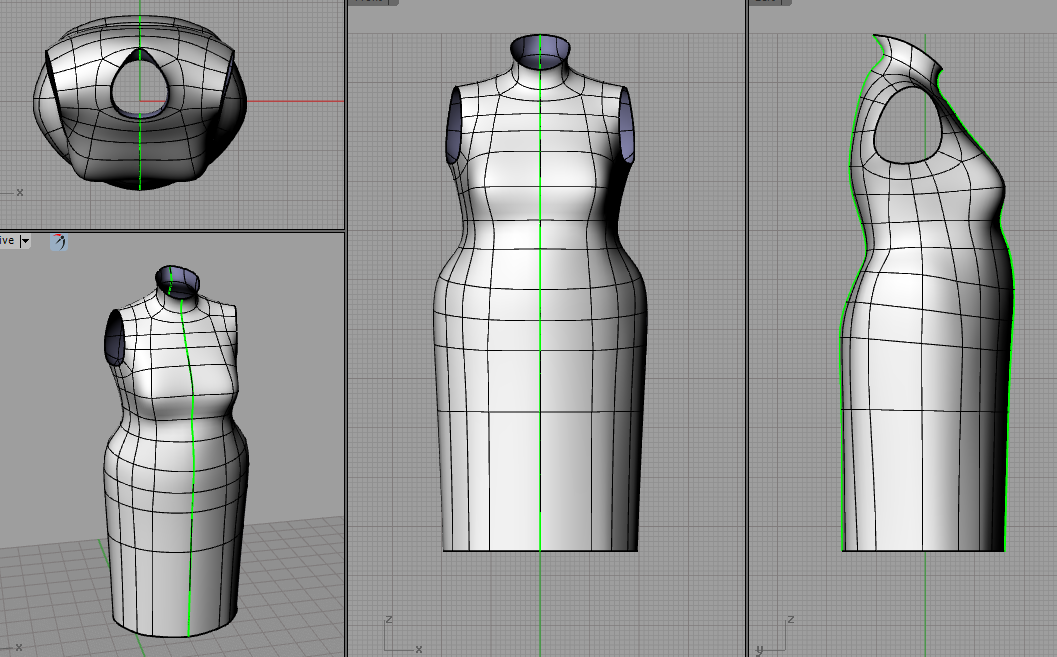Select the armhole in Perspective viewport

116,337
